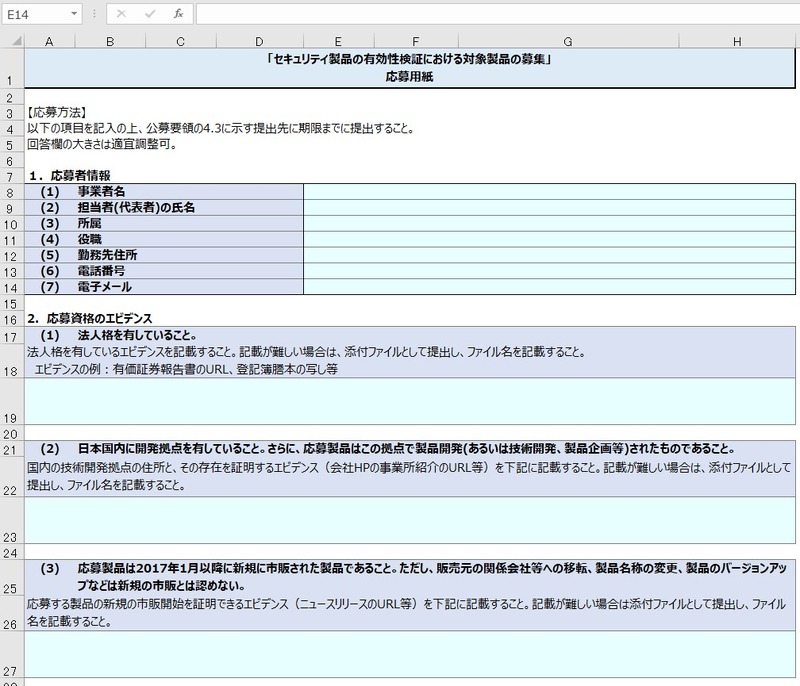The height and width of the screenshot is (686, 800).
Task: Select the column H header
Action: point(736,41)
